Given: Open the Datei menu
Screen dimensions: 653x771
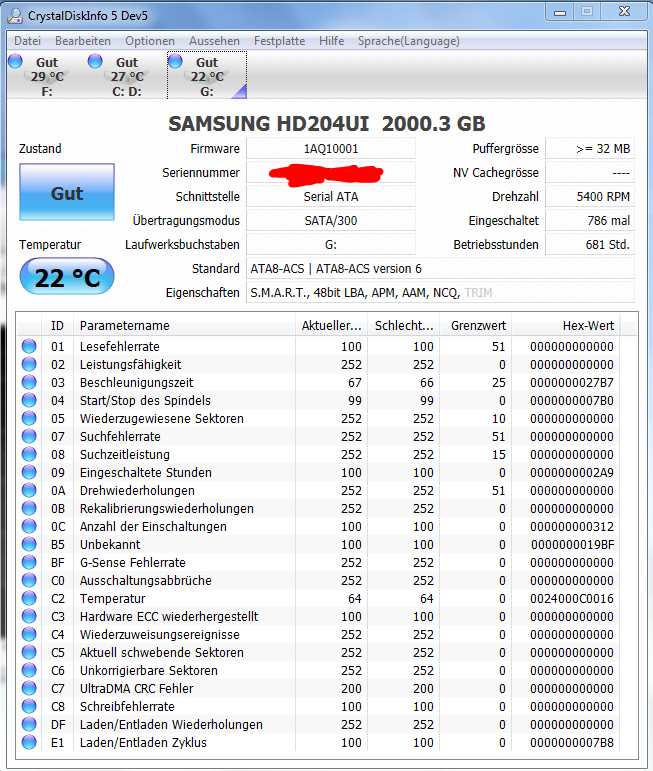Looking at the screenshot, I should 27,41.
